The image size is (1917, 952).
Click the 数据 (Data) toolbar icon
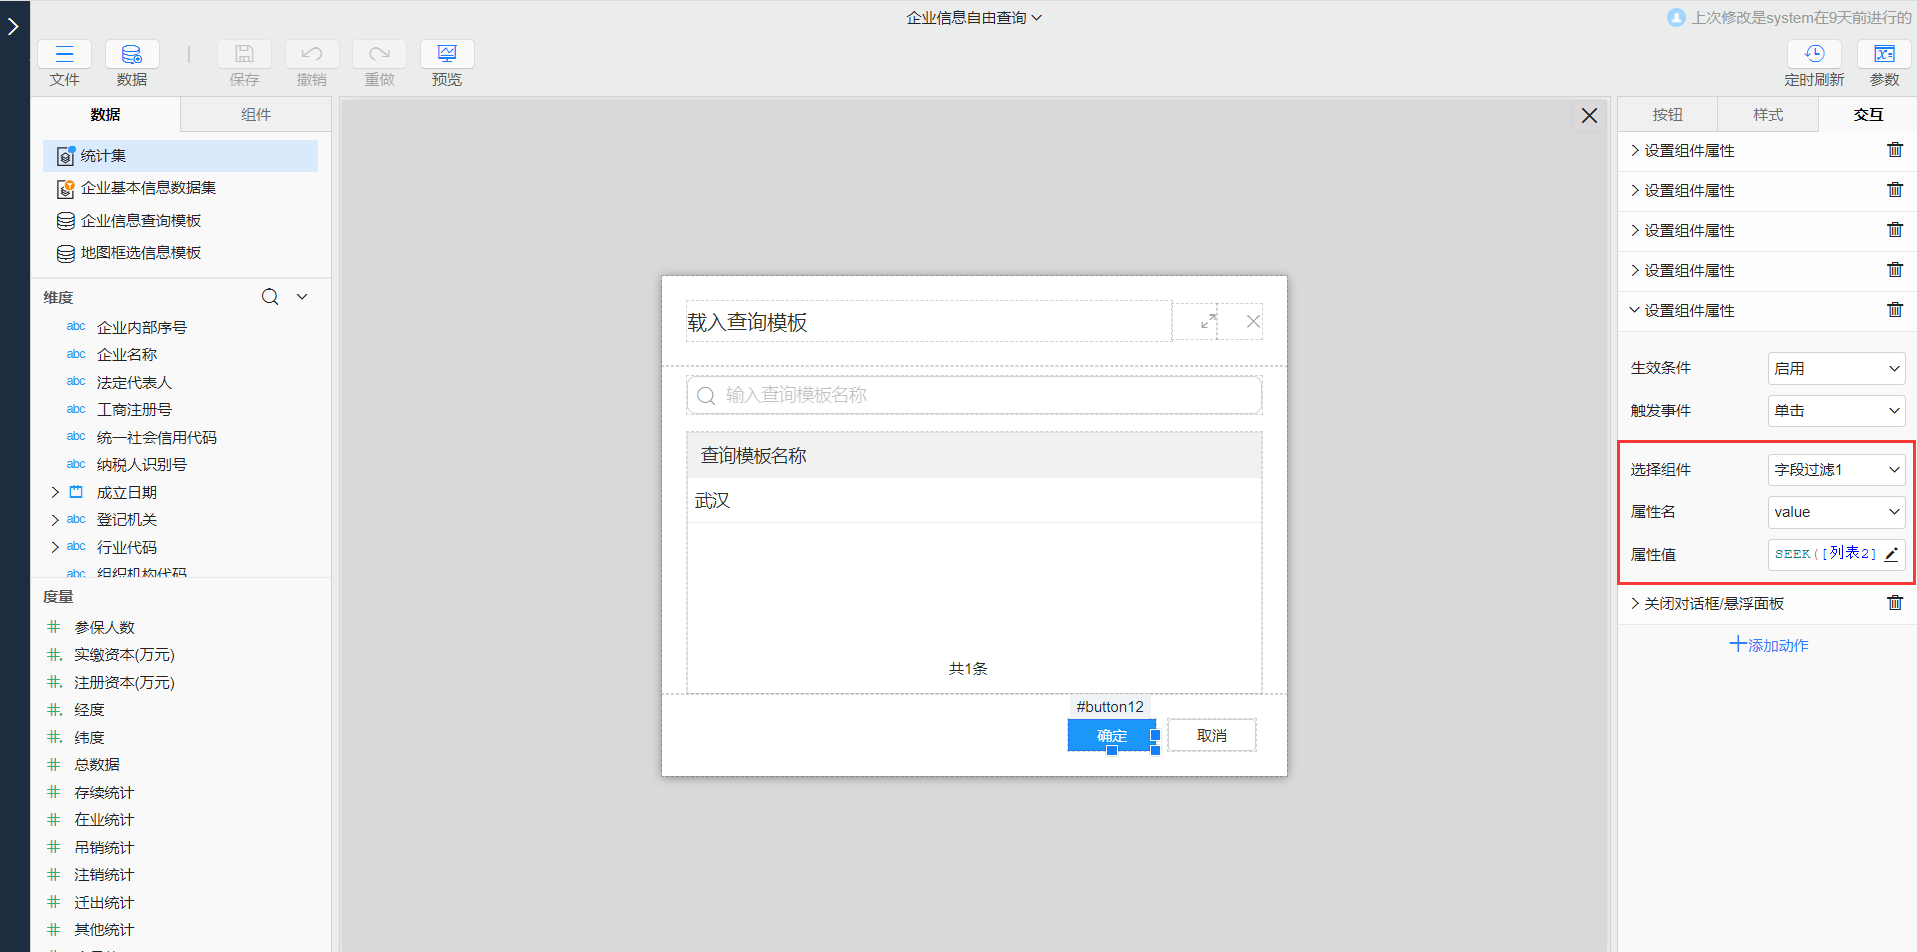pyautogui.click(x=131, y=53)
